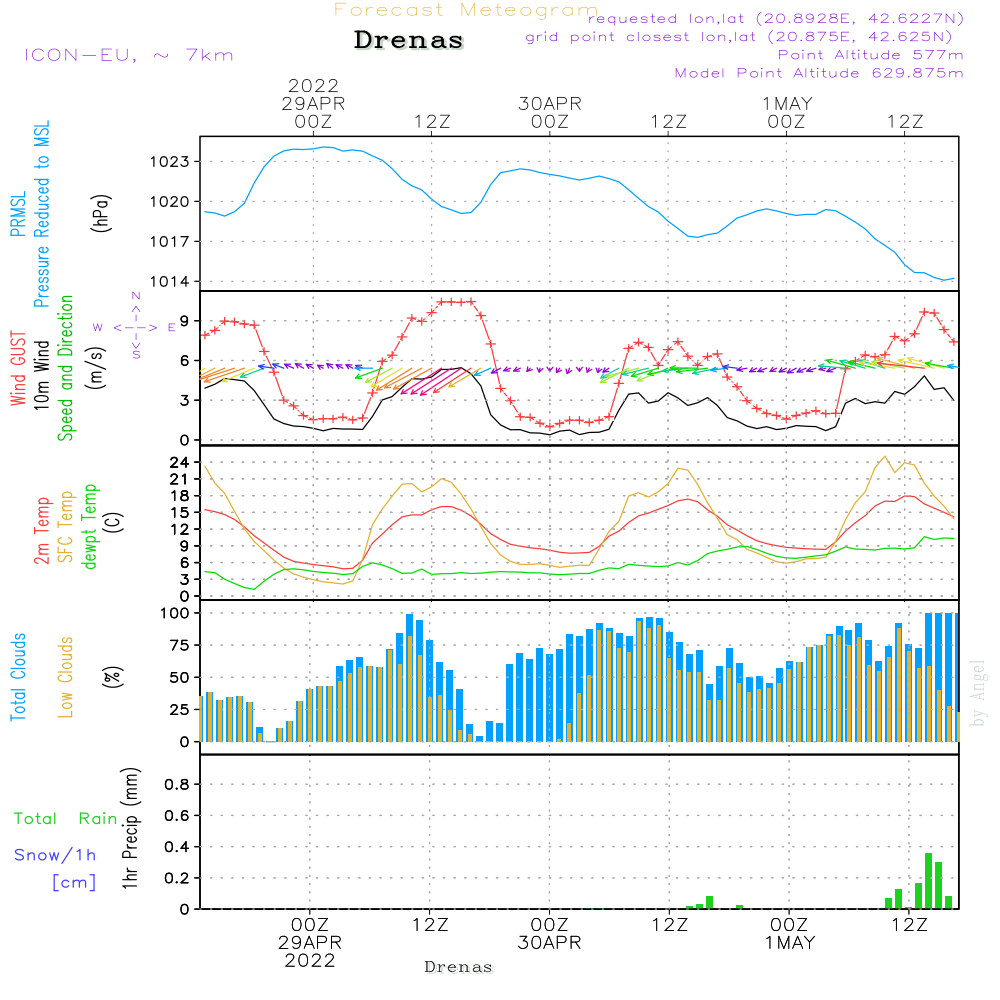Select the "50" cloud axis value
The height and width of the screenshot is (1000, 1000).
click(x=179, y=678)
